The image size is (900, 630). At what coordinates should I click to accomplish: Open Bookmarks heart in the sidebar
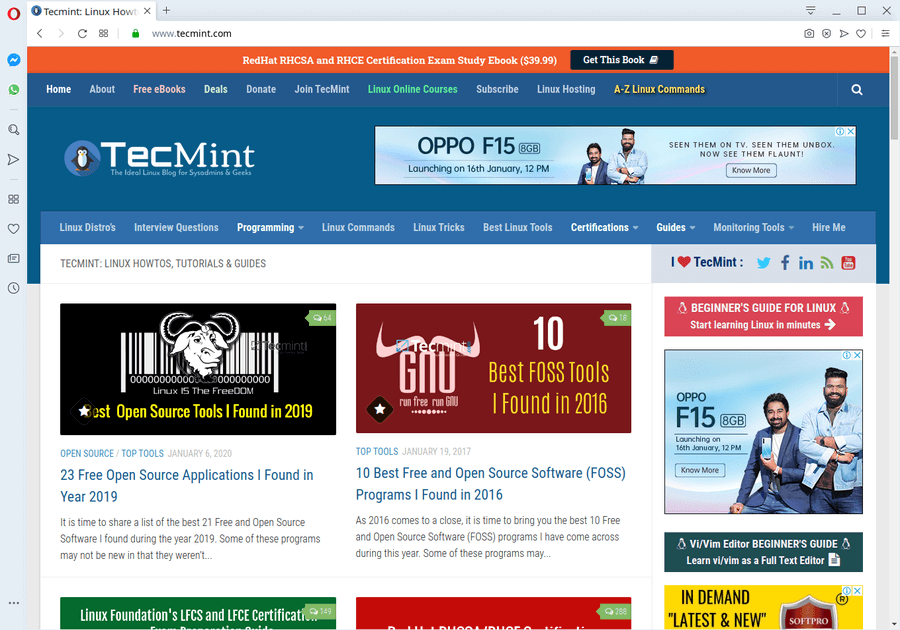tap(14, 228)
